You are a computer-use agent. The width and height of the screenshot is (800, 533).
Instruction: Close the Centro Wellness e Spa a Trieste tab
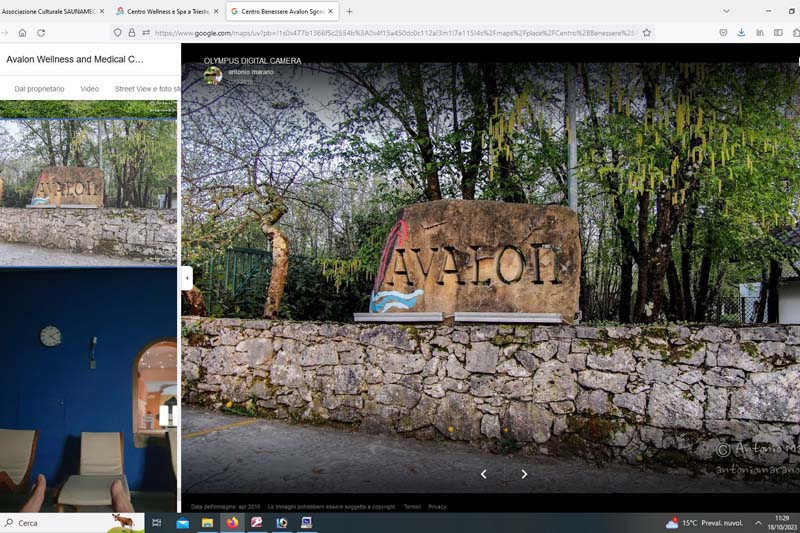point(216,11)
